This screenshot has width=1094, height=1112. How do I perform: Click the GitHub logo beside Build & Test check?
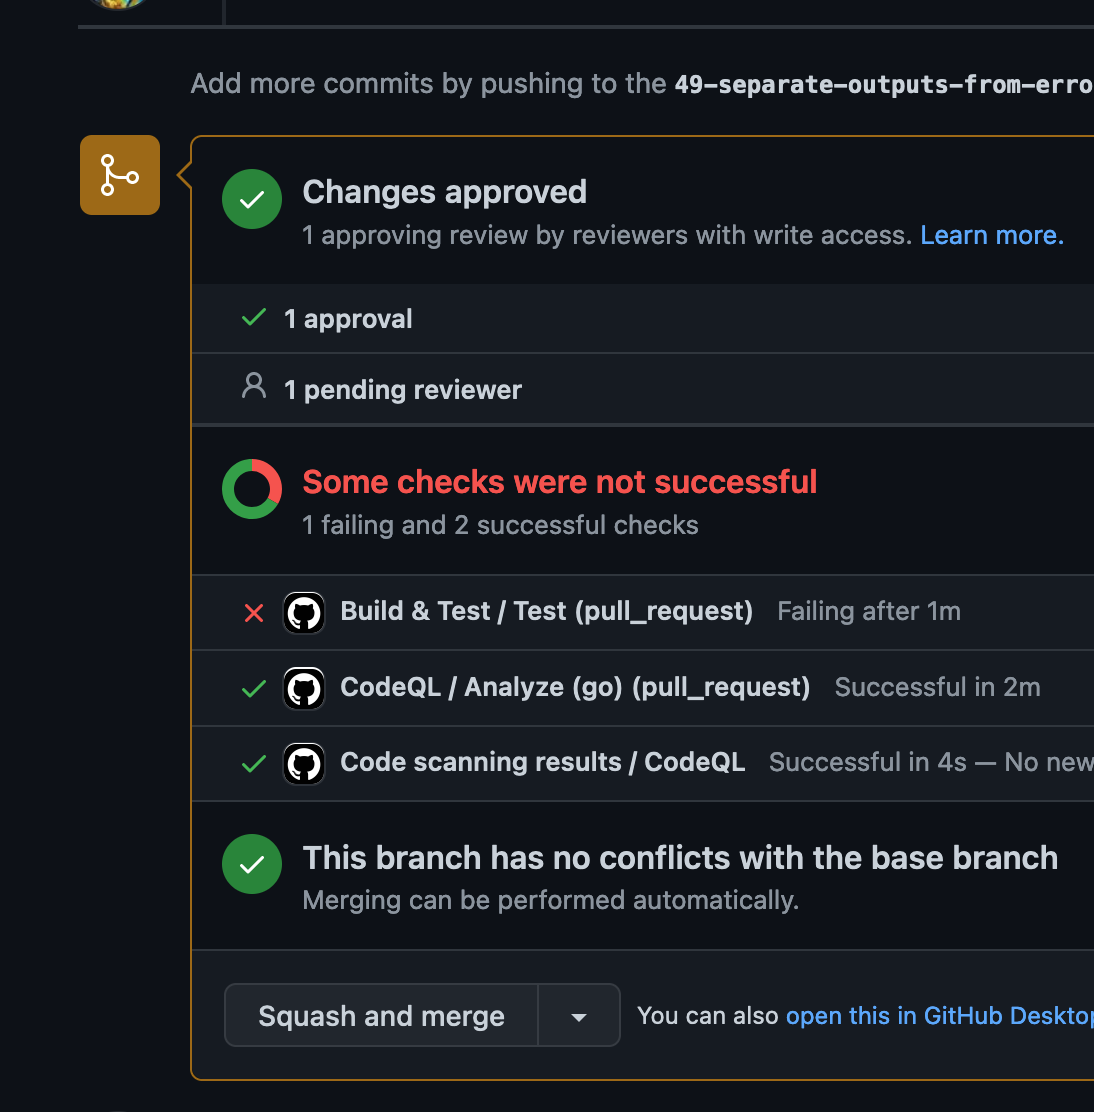[304, 612]
